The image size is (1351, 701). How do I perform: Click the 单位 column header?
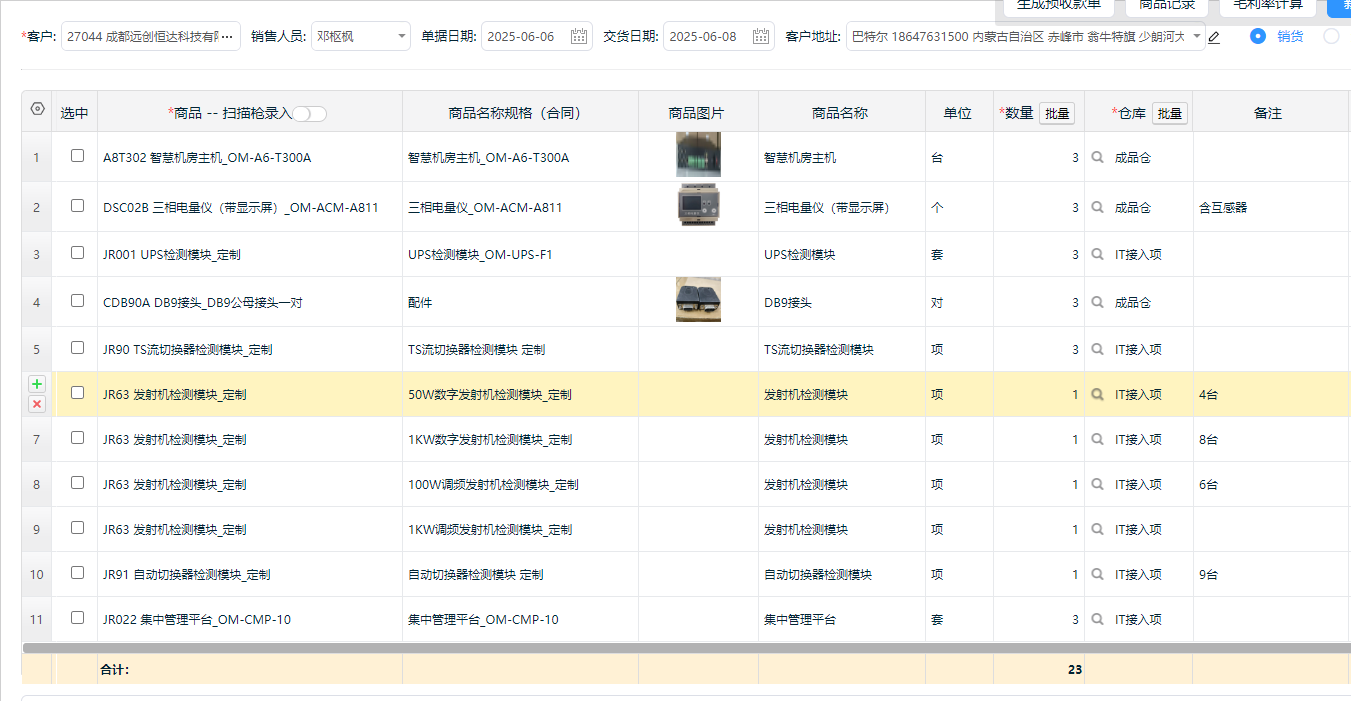pyautogui.click(x=958, y=114)
